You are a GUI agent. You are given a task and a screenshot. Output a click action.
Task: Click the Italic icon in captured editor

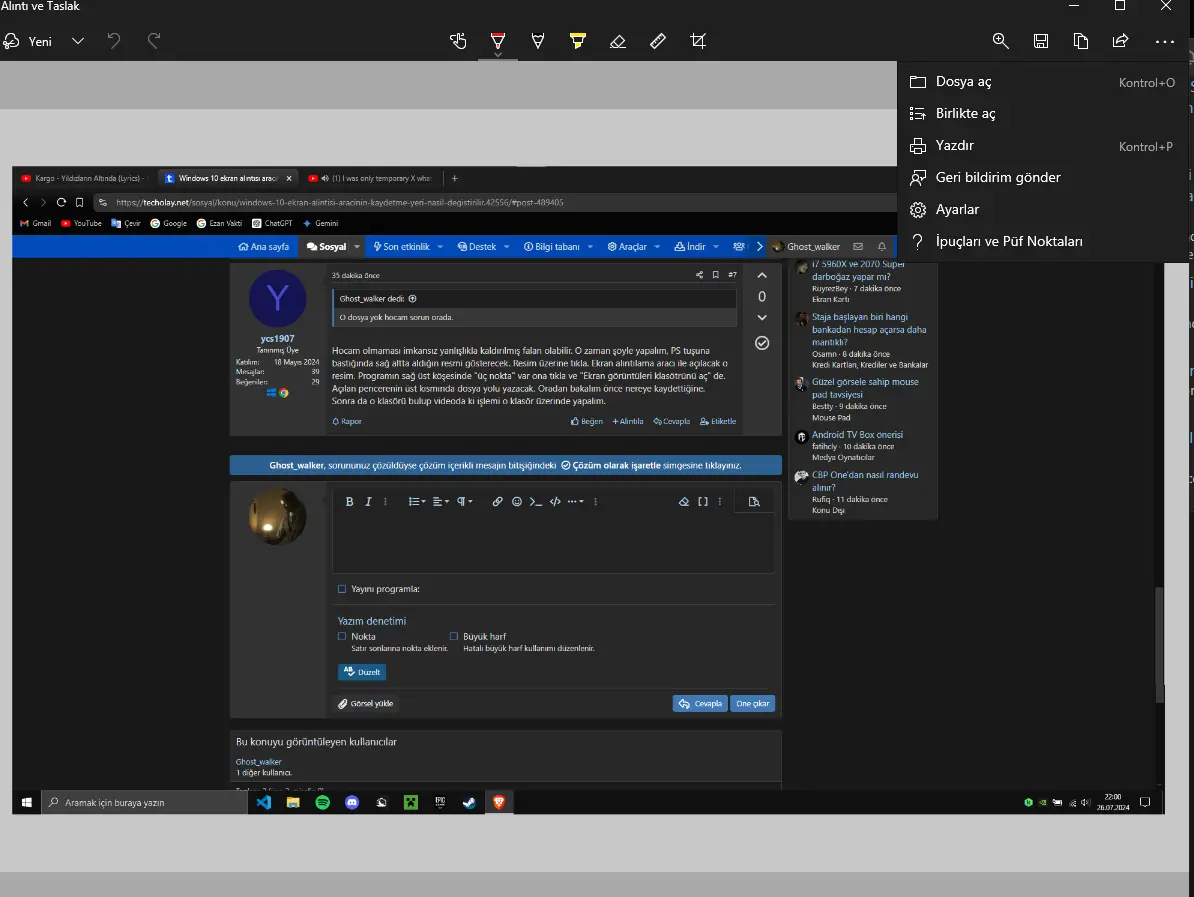(369, 501)
